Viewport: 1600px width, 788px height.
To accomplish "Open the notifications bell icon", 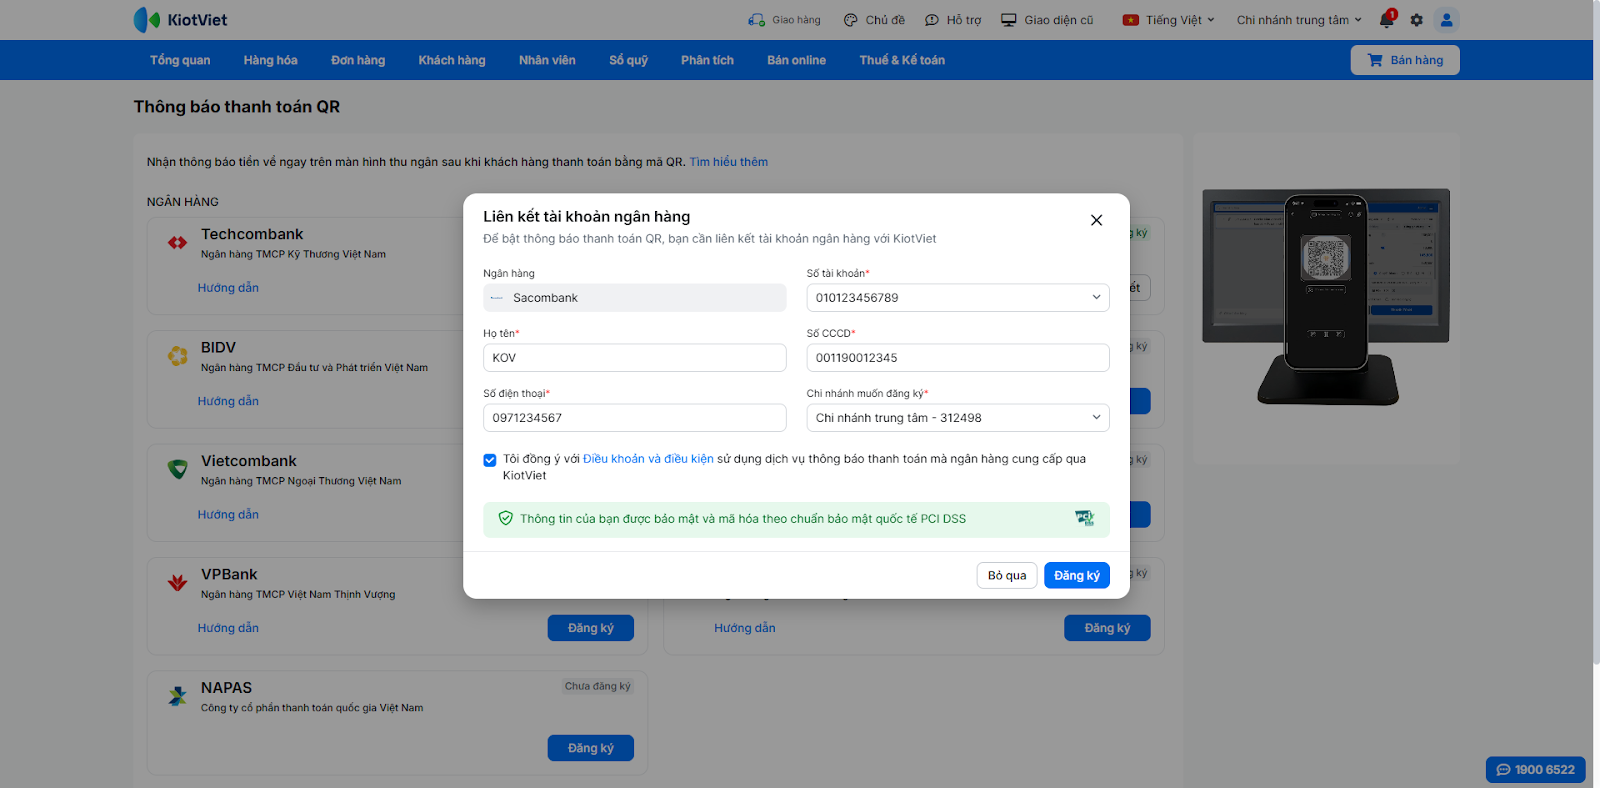I will coord(1387,20).
